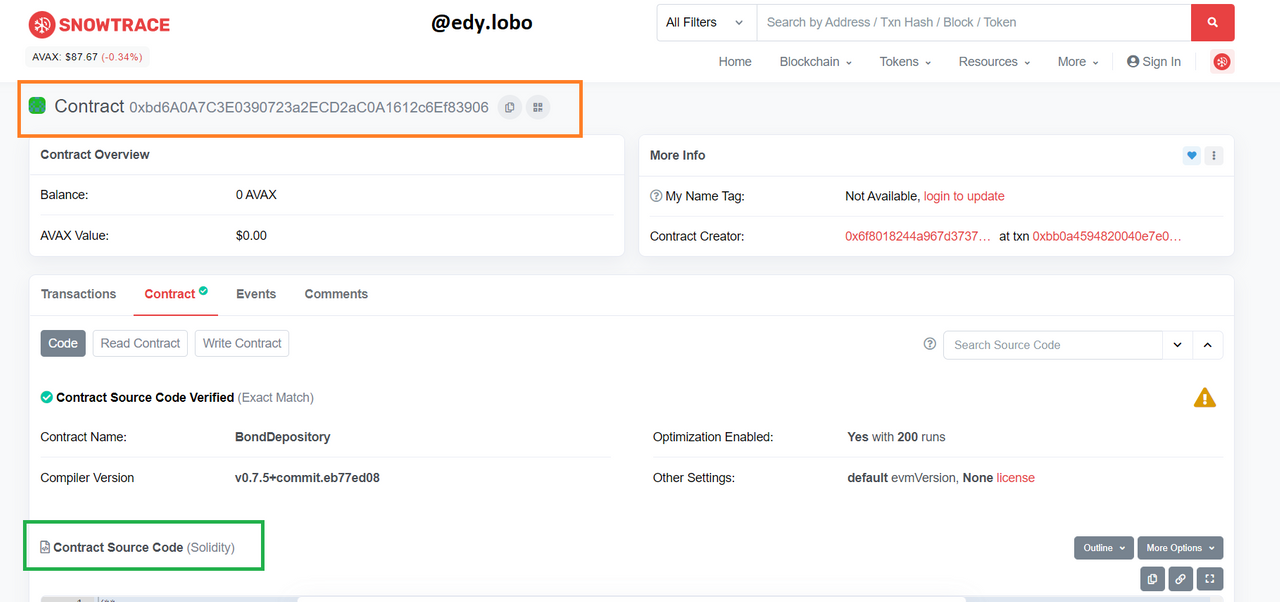Click the Contract Overview heading
Image resolution: width=1280 pixels, height=602 pixels.
[95, 154]
